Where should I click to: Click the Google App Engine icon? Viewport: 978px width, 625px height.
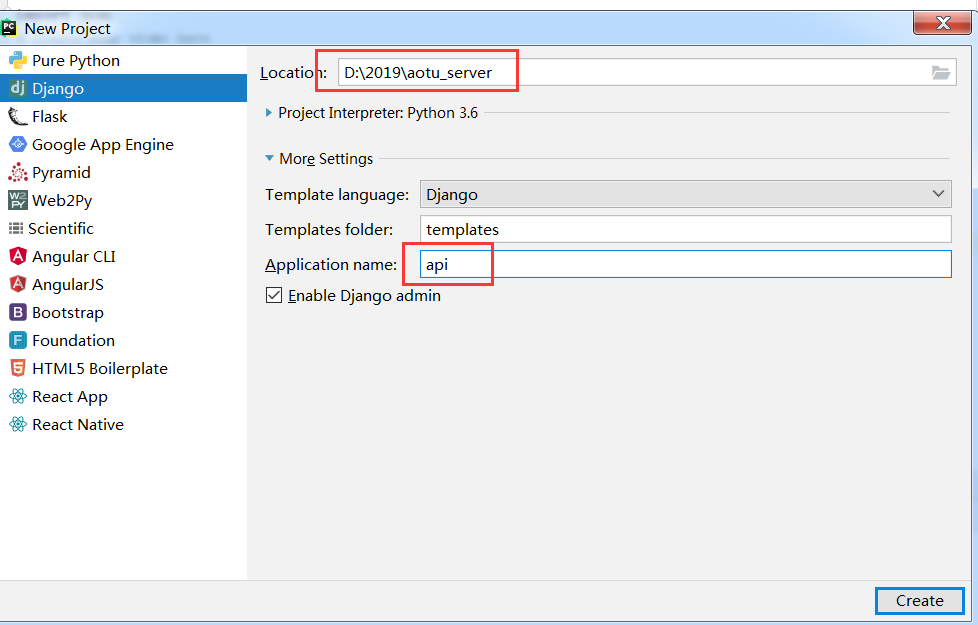click(17, 145)
